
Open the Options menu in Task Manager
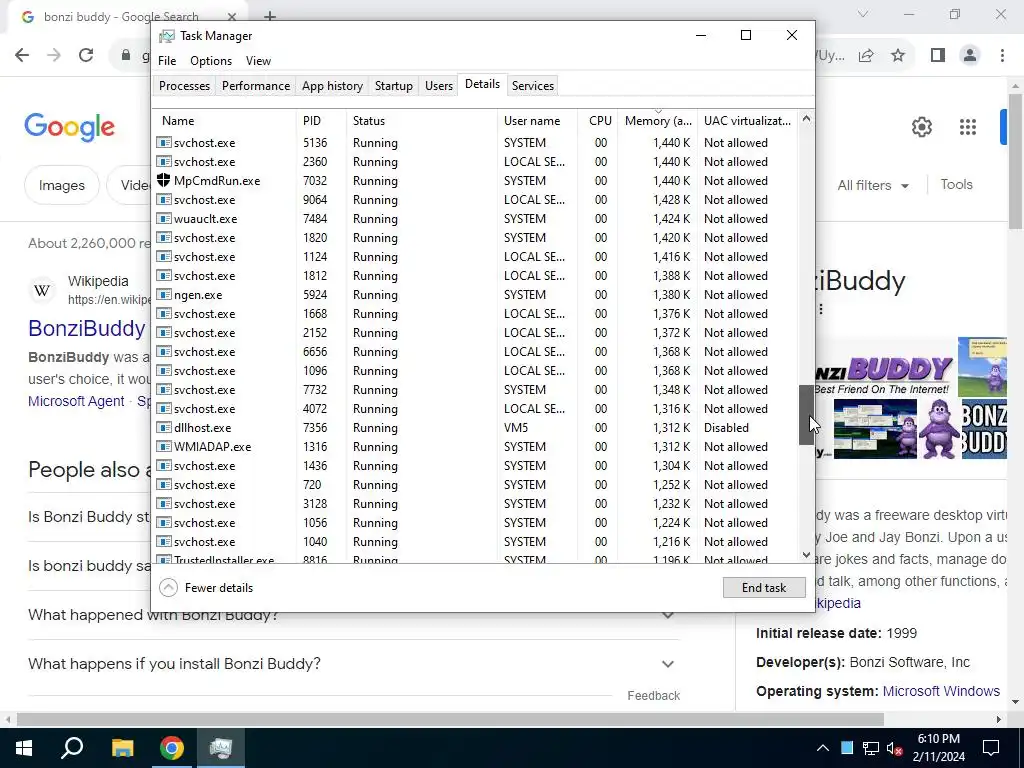pyautogui.click(x=211, y=61)
